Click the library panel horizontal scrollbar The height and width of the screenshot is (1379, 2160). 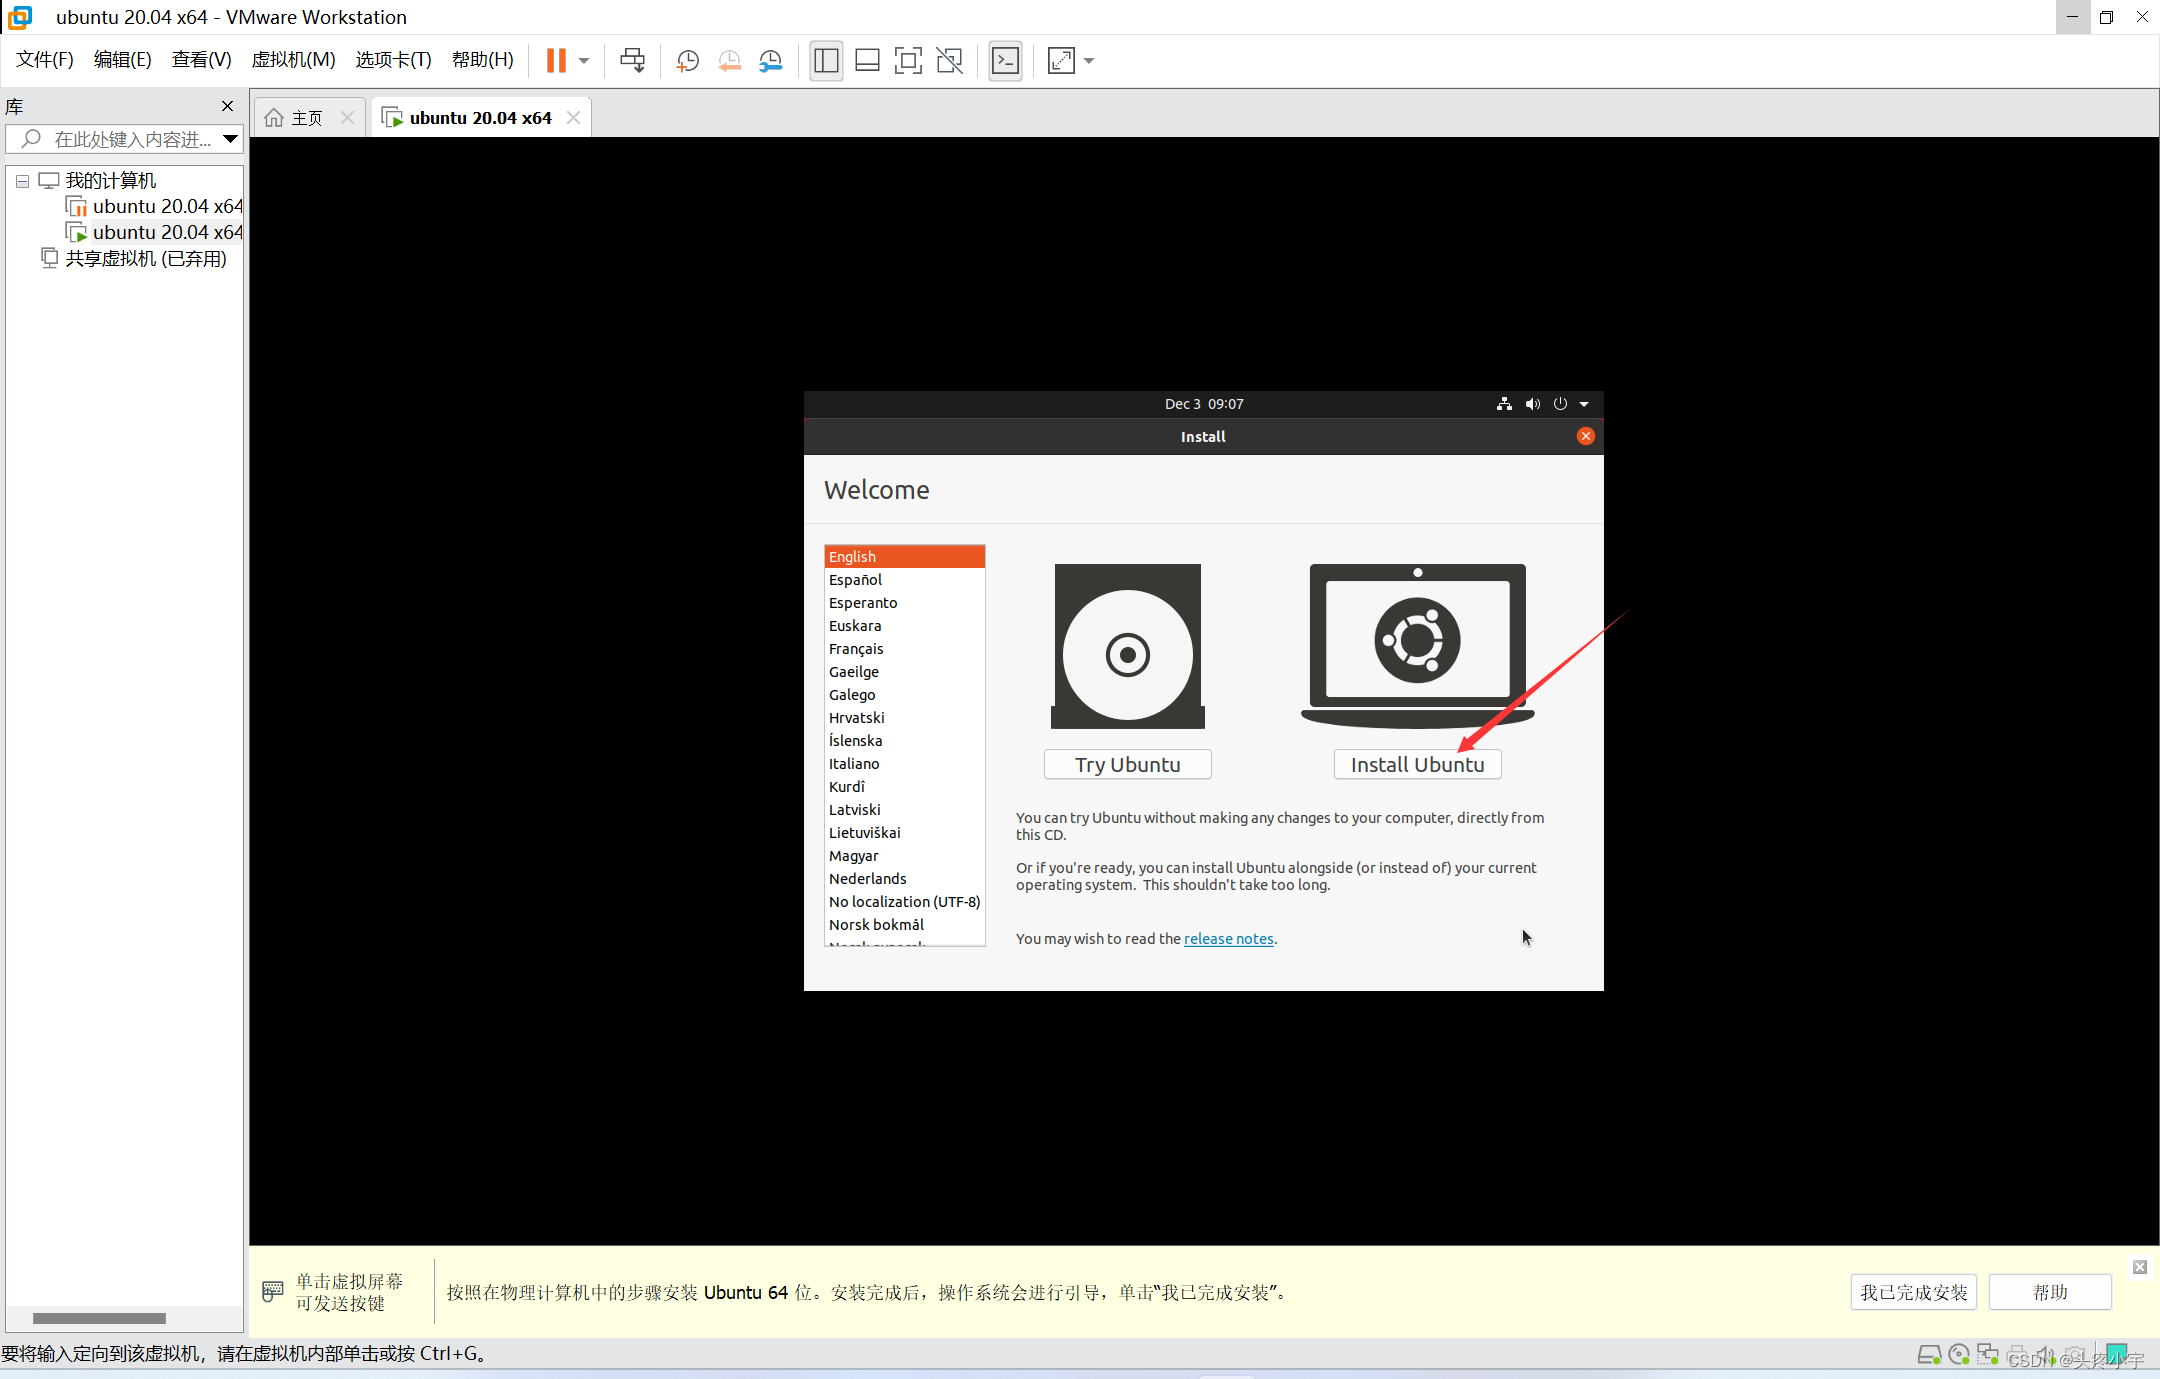pyautogui.click(x=99, y=1318)
